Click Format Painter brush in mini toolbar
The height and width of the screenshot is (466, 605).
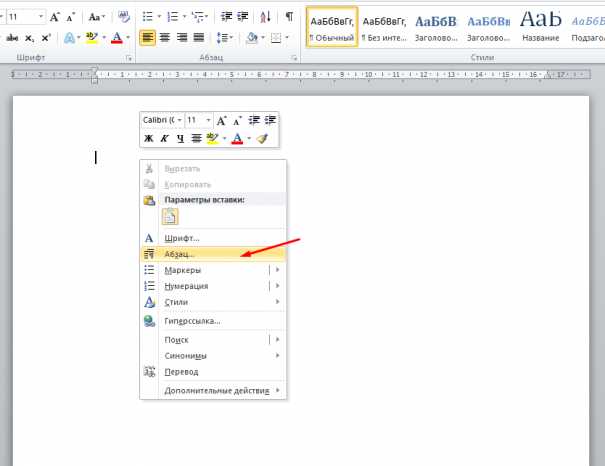point(262,138)
